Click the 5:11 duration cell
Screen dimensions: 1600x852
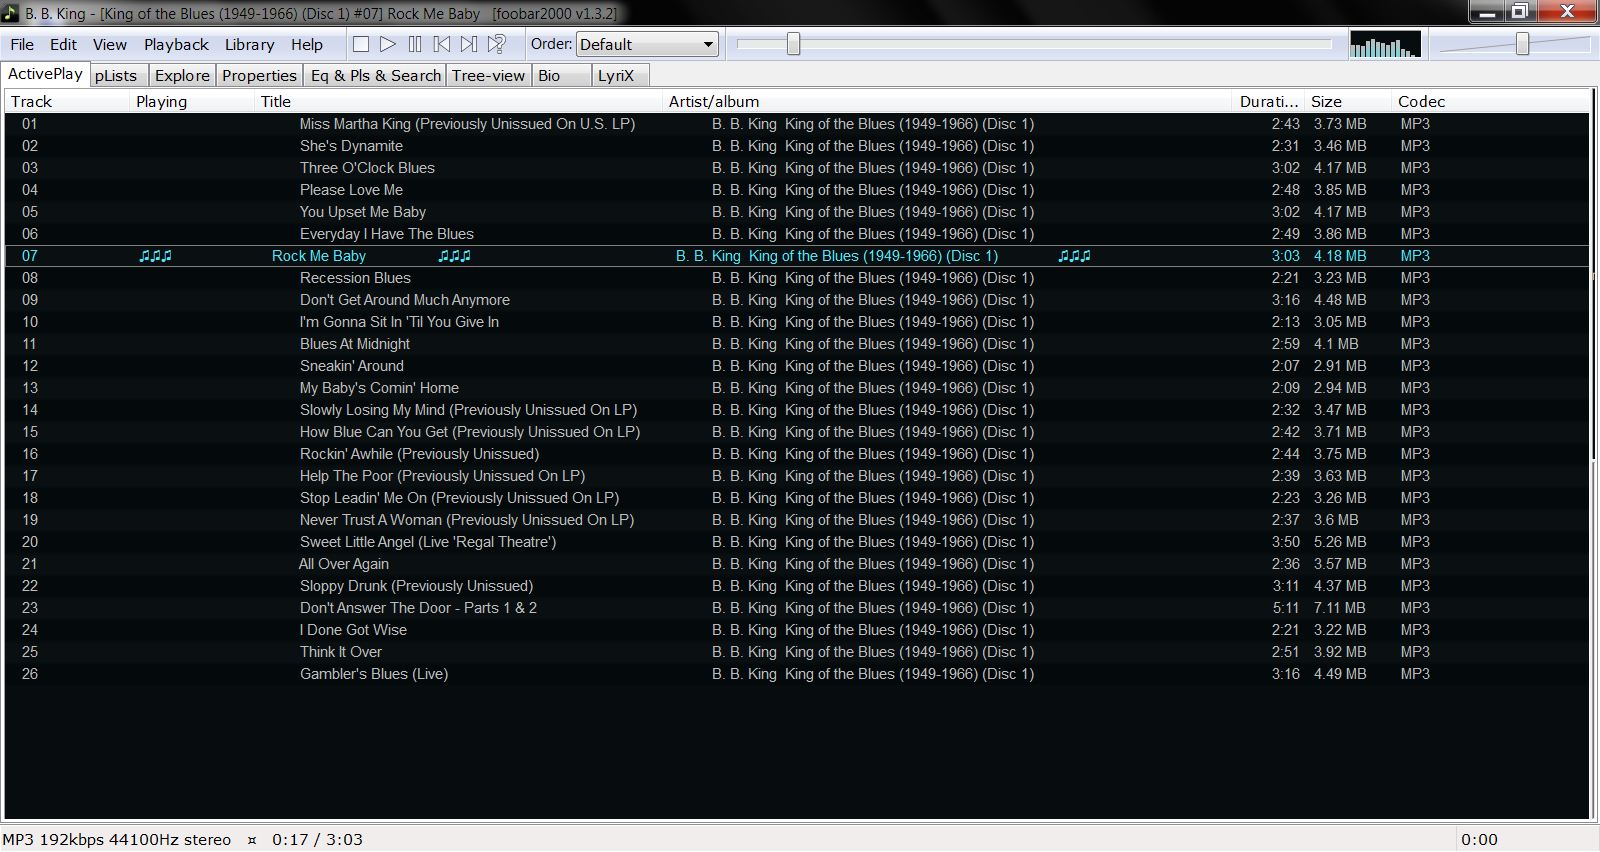tap(1285, 608)
